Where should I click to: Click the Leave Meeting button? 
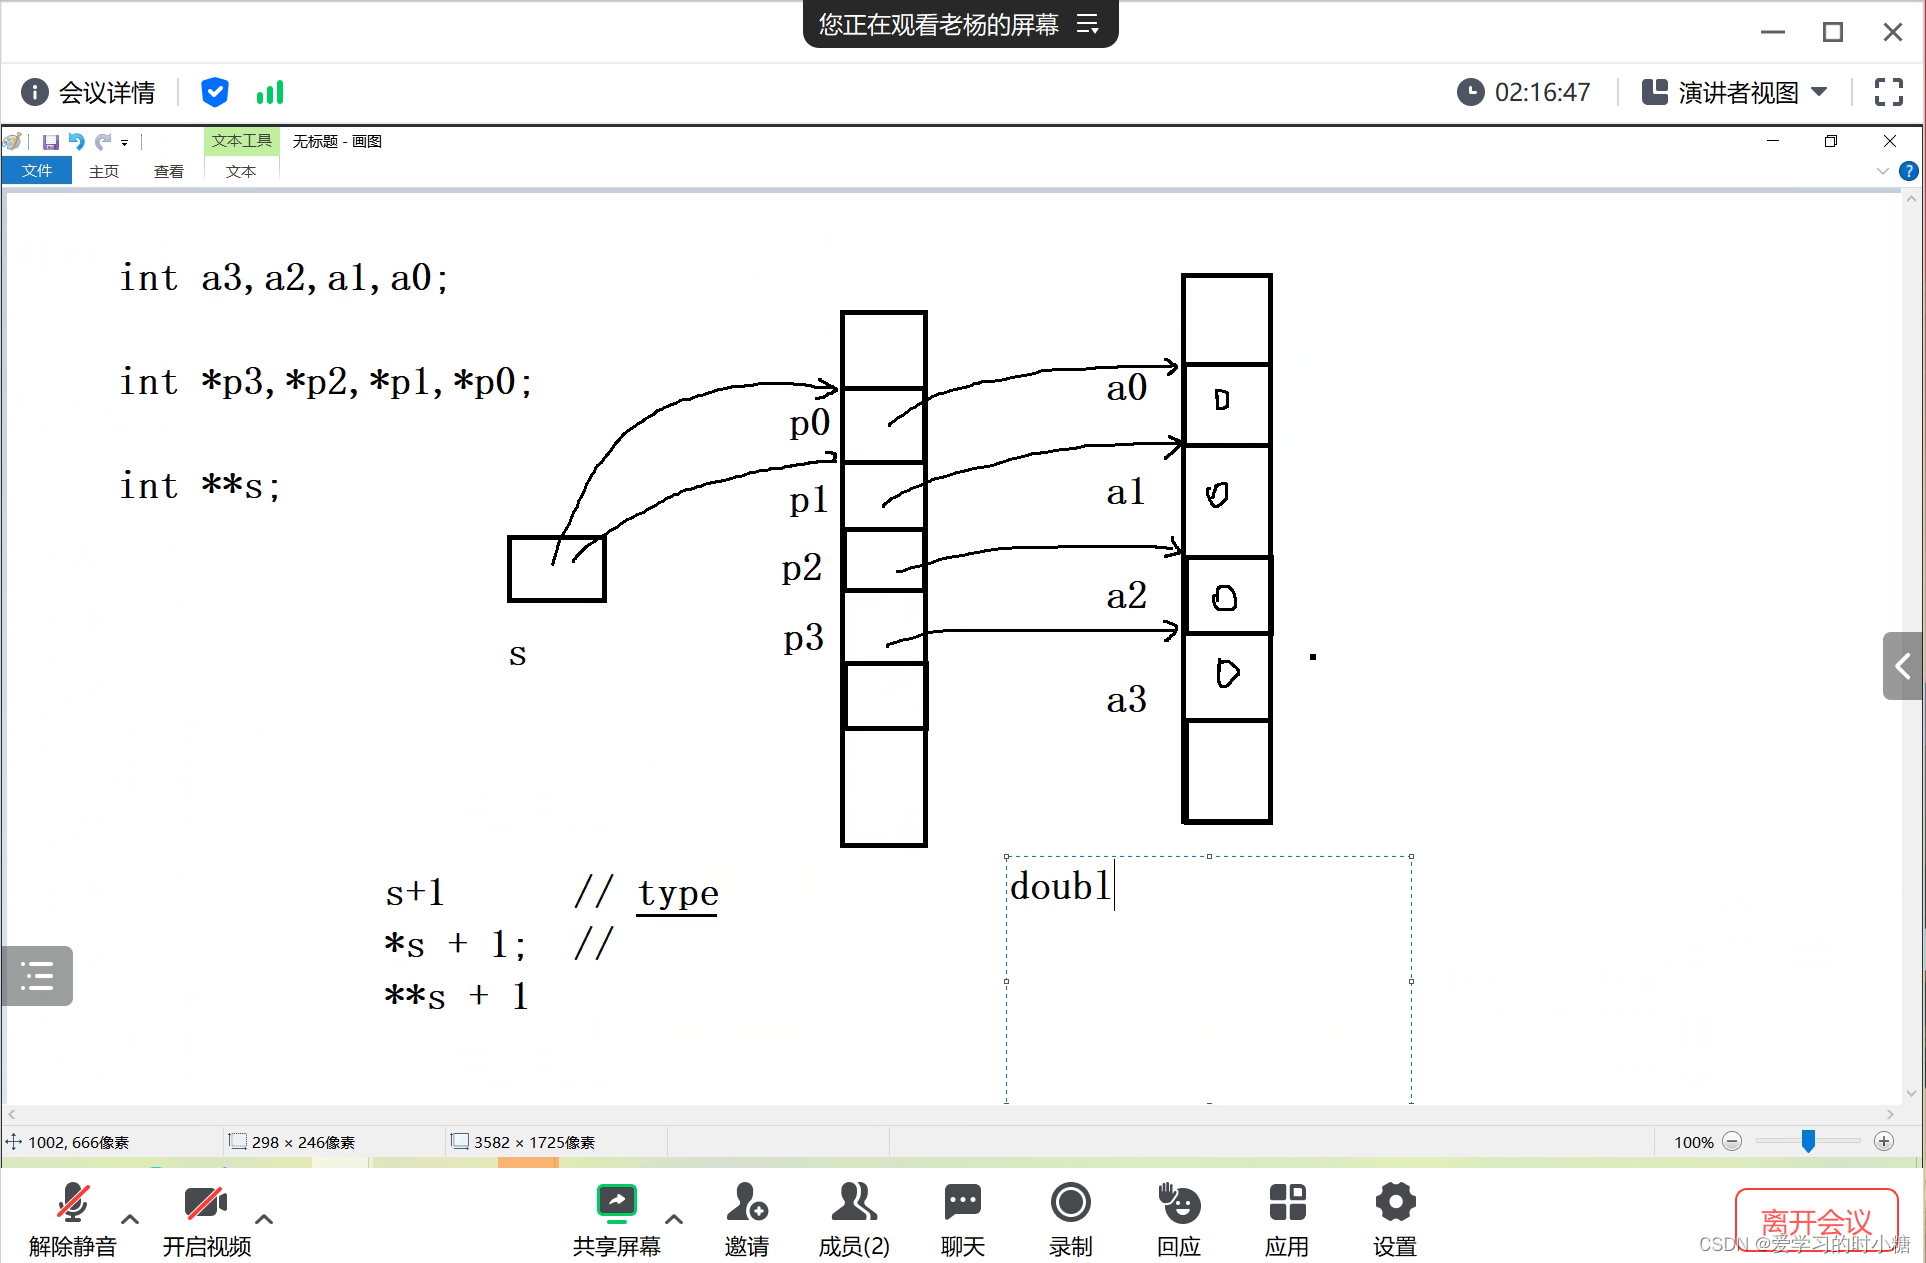pos(1816,1221)
